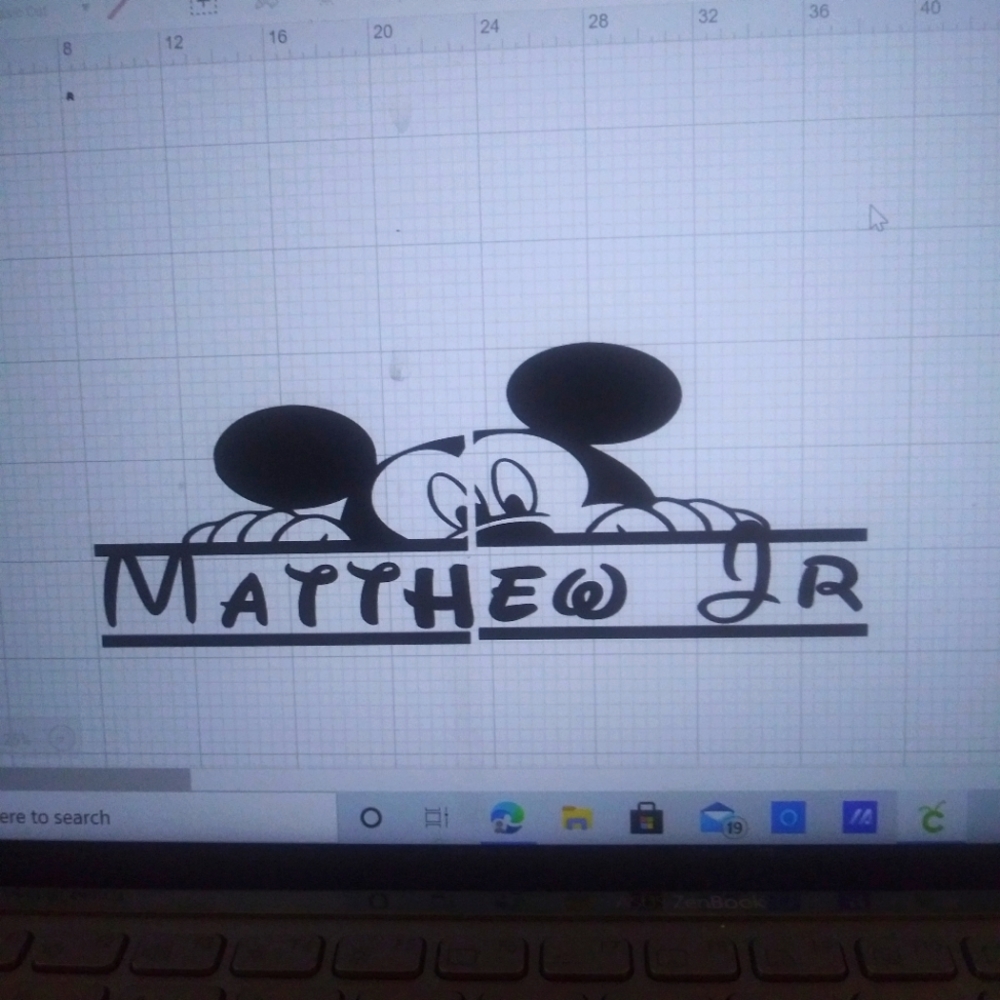The width and height of the screenshot is (1000, 1000).
Task: Click the pink linetype color swatch
Action: (120, 8)
